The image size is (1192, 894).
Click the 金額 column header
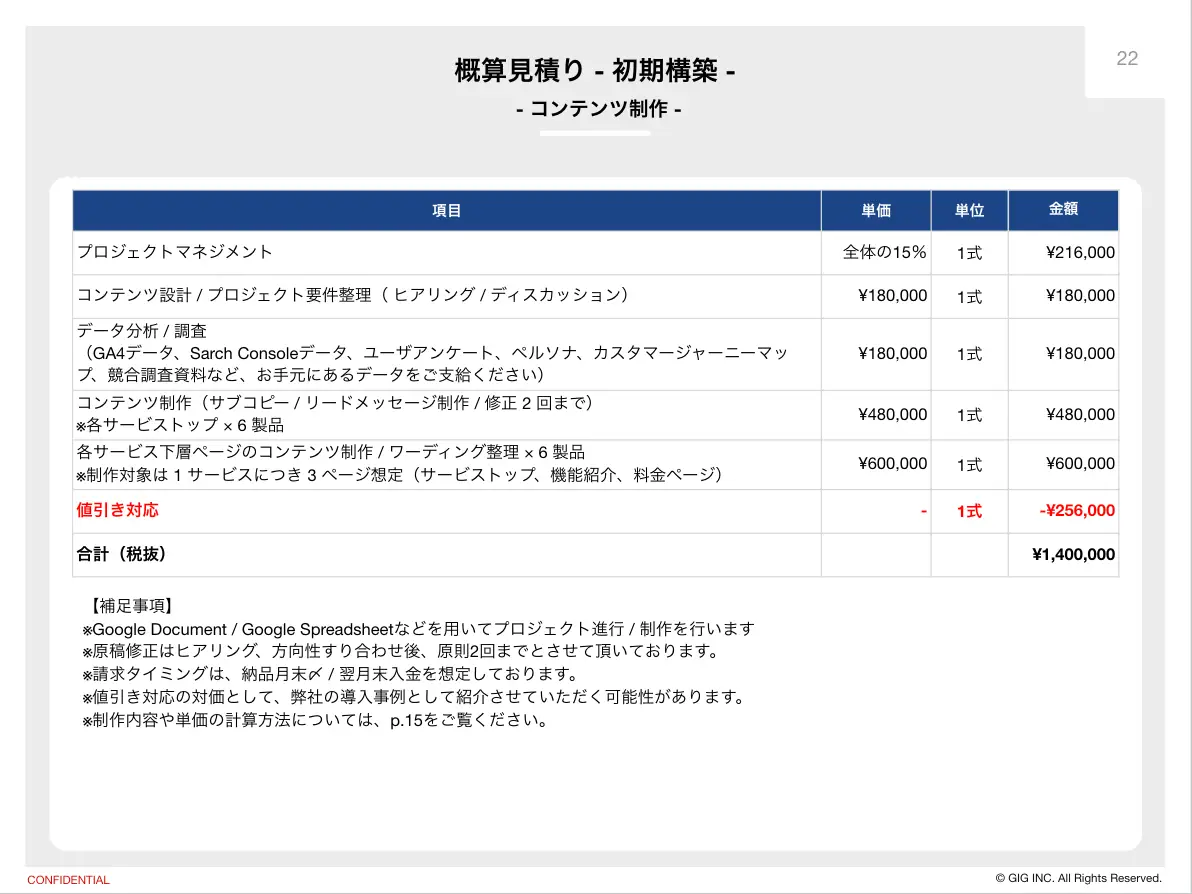point(1063,209)
